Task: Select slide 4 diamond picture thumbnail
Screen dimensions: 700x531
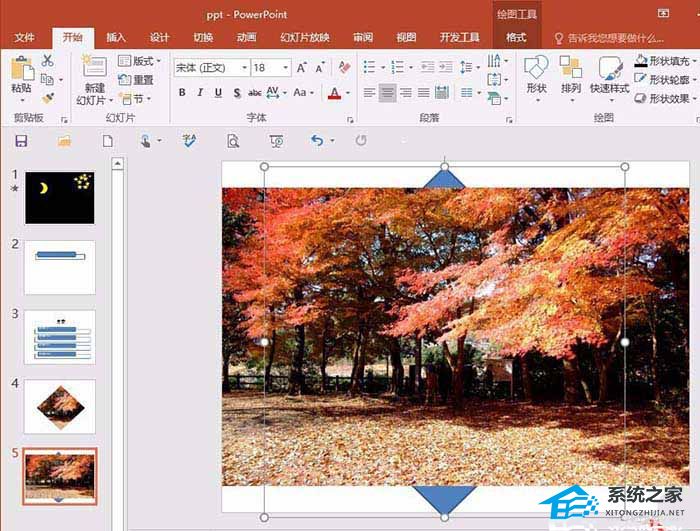Action: 60,406
